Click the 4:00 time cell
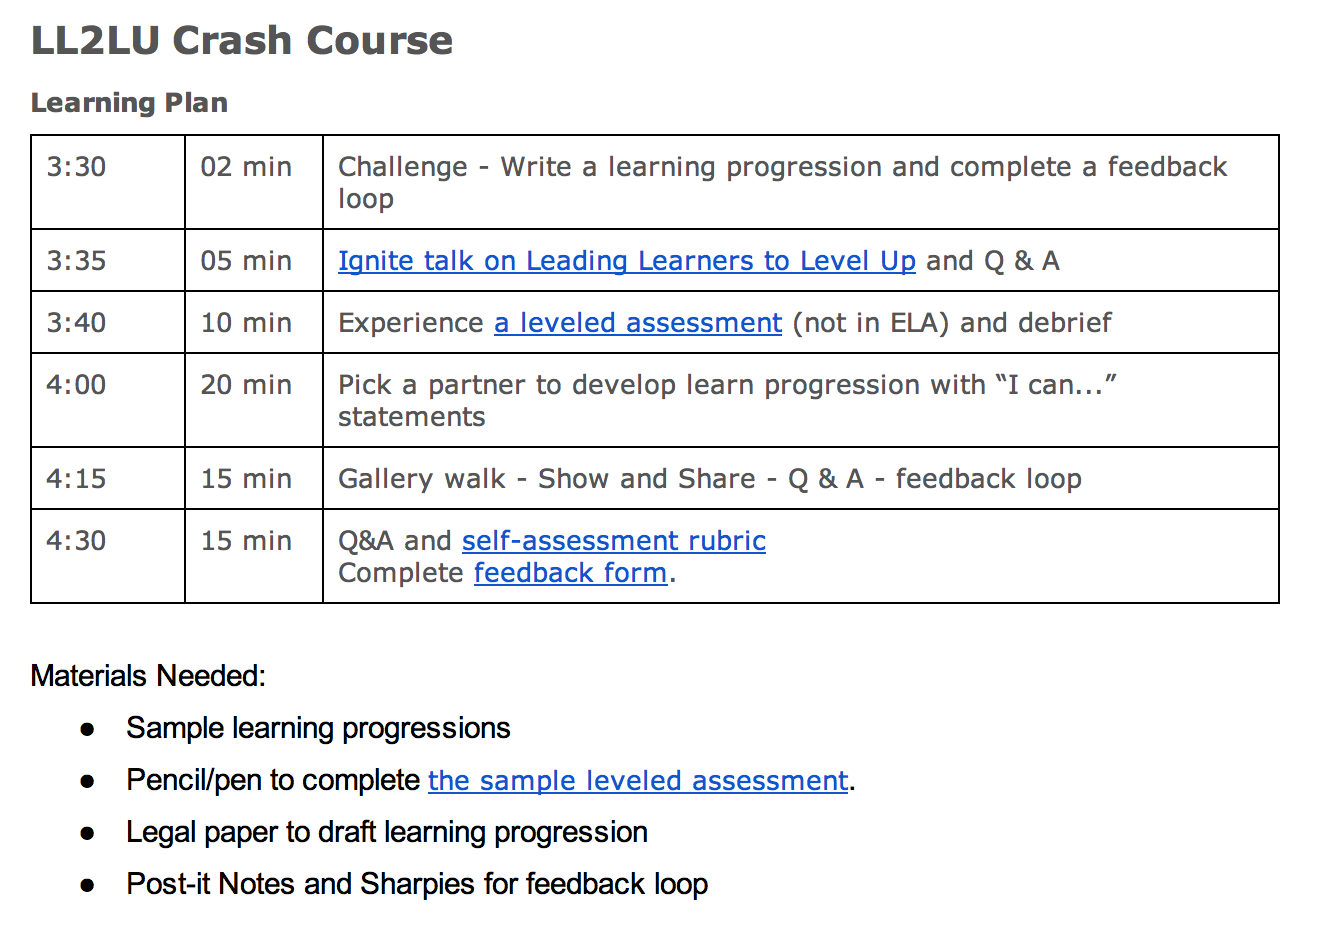The height and width of the screenshot is (926, 1318). 76,385
